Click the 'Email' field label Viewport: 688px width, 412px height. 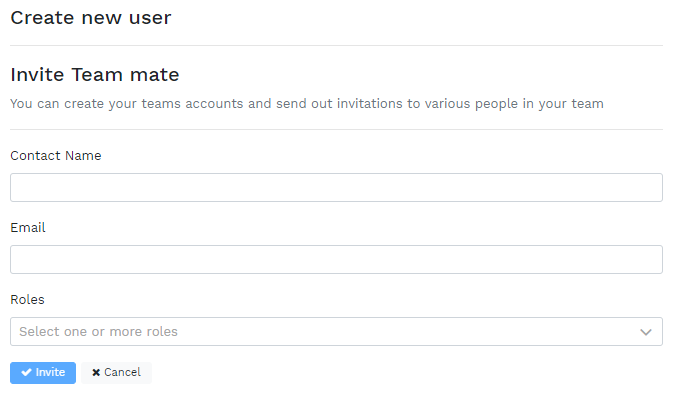point(28,228)
